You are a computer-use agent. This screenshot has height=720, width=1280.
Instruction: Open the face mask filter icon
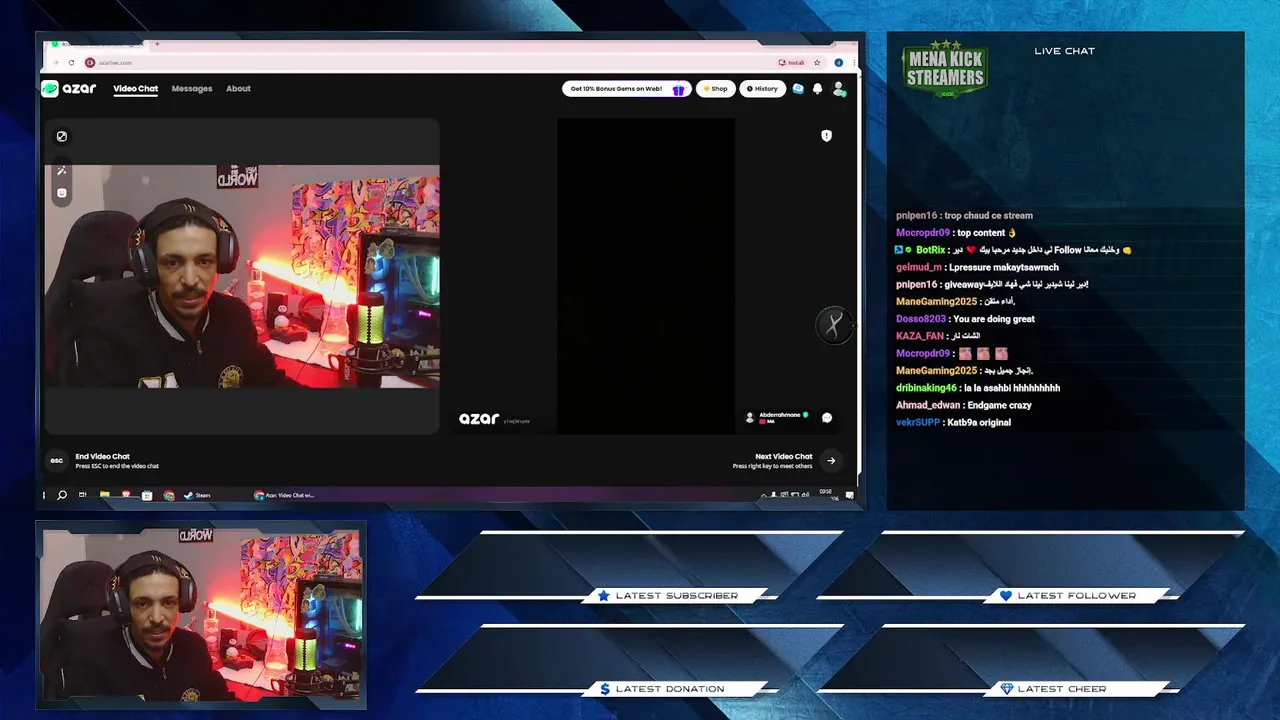[61, 193]
